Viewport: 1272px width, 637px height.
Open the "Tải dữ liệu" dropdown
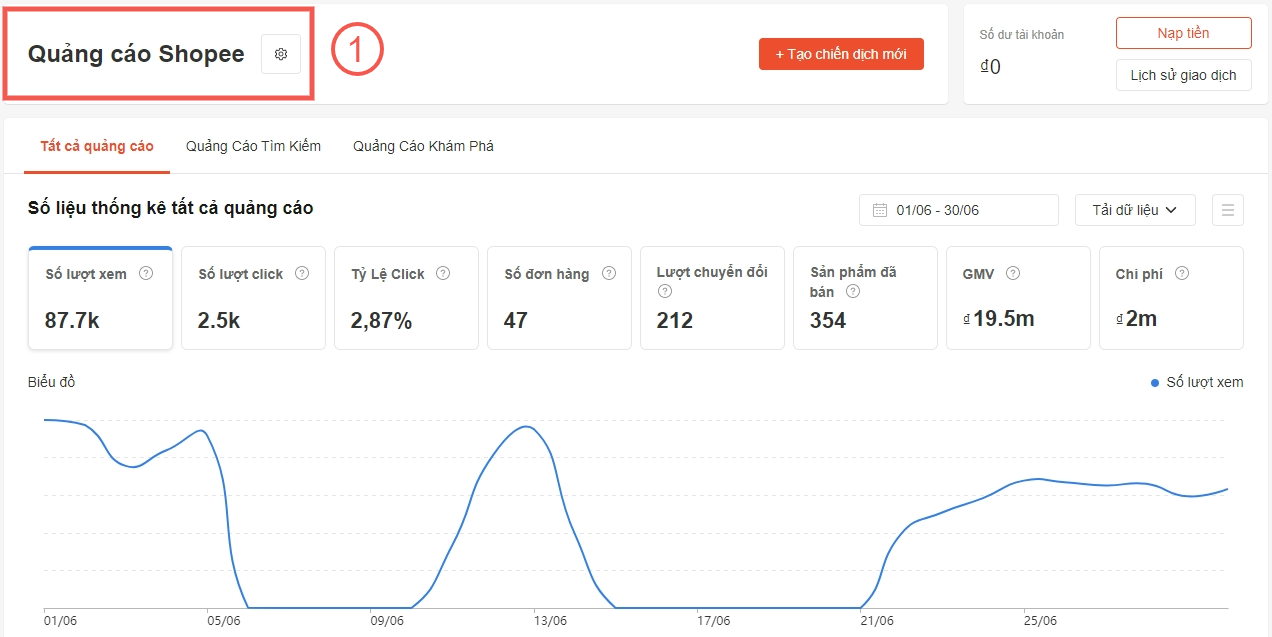[x=1134, y=210]
